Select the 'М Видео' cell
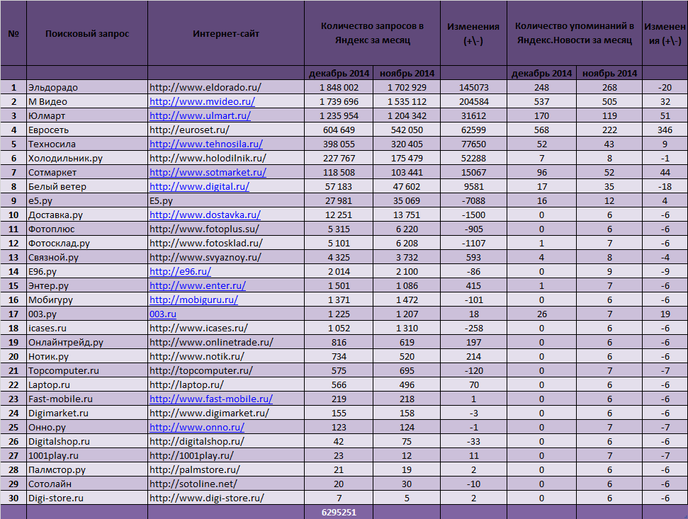 87,102
